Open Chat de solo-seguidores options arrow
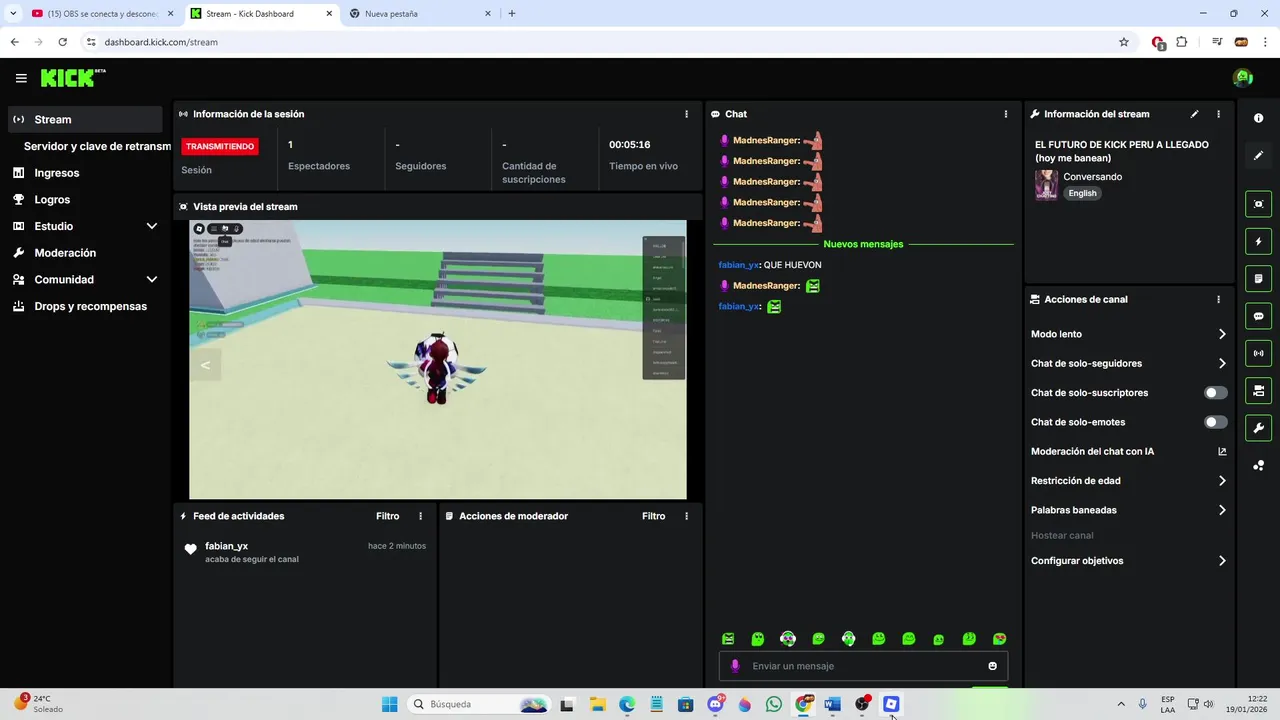Screen dimensions: 1280x720 [x=1222, y=364]
